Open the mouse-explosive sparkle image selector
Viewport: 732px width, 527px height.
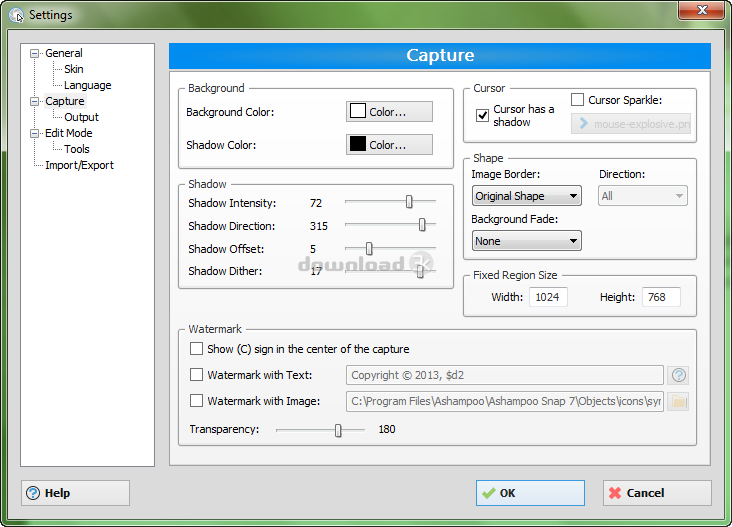(x=631, y=124)
